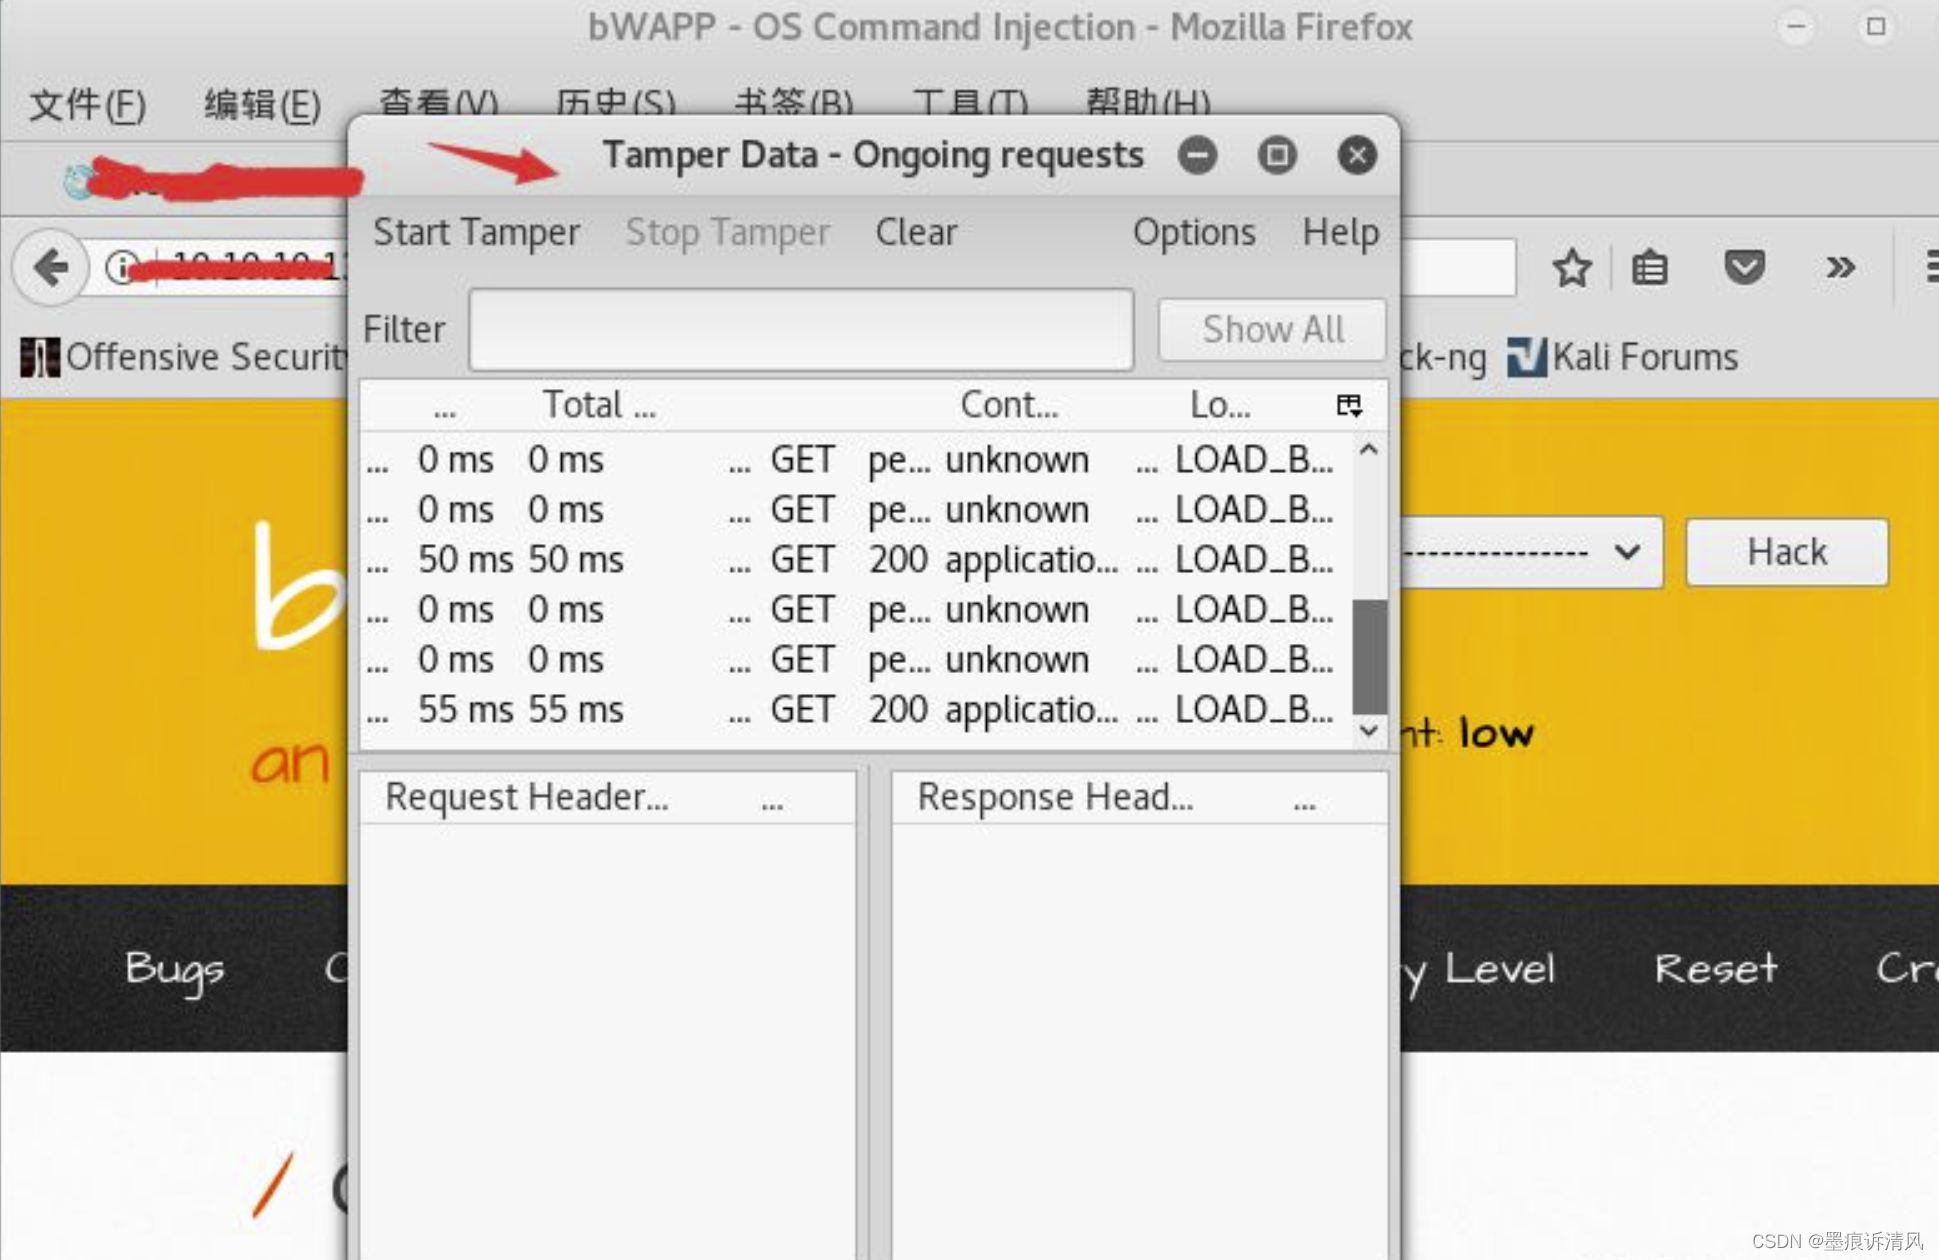Screen dimensions: 1939x1260
Task: Click the Request Header column header
Action: pyautogui.click(x=527, y=797)
